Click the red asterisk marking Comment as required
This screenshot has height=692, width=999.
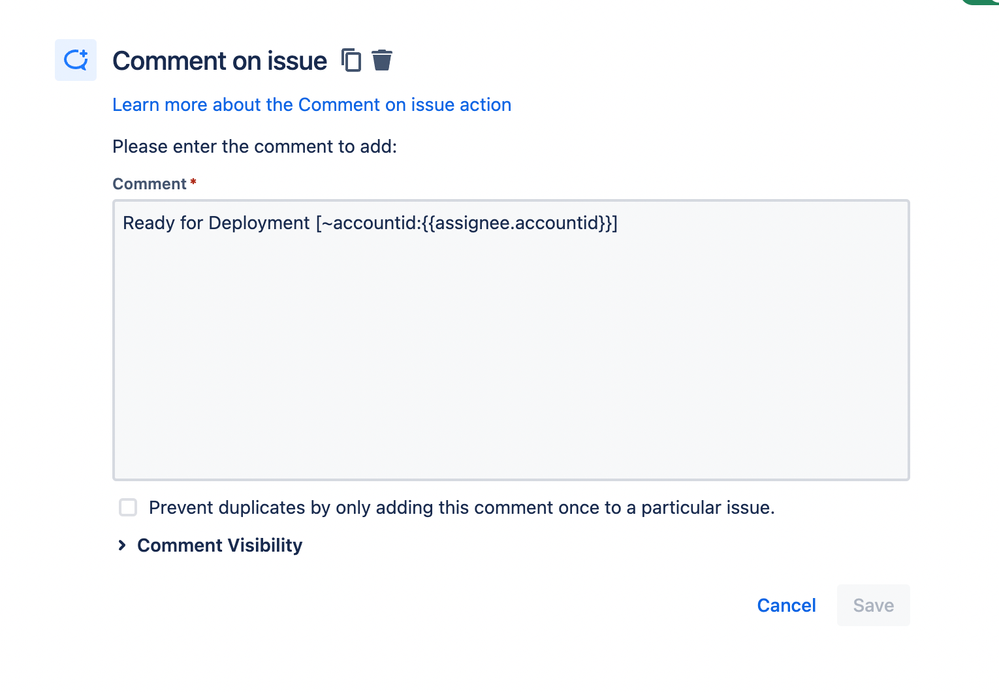pyautogui.click(x=192, y=183)
